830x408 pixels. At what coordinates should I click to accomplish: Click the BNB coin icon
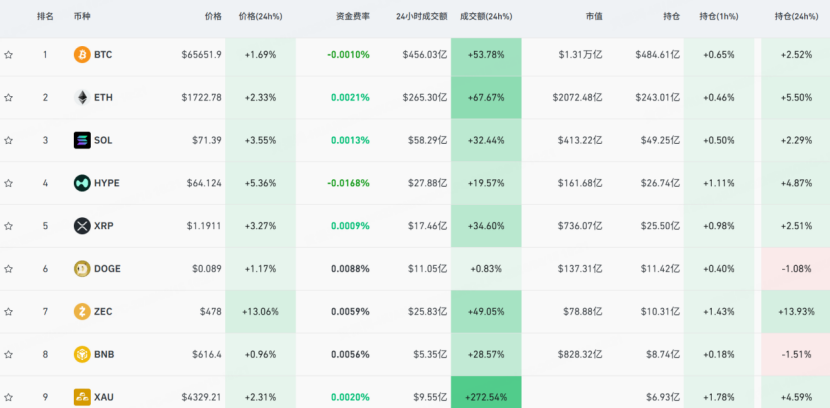(82, 354)
